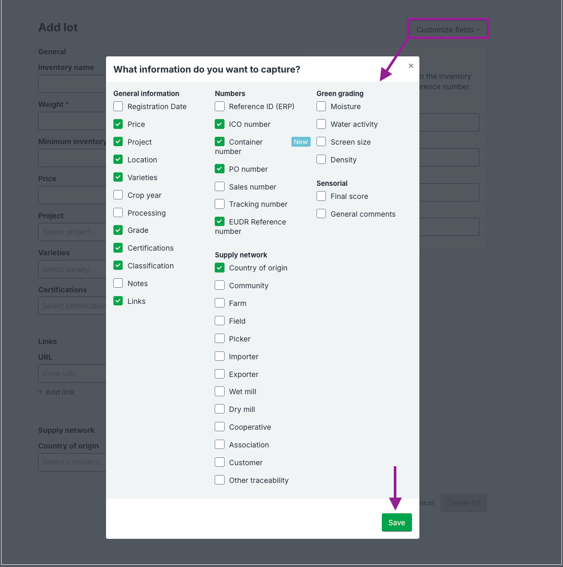Toggle the Container number checkbox
Screen dimensions: 563x567
point(219,142)
